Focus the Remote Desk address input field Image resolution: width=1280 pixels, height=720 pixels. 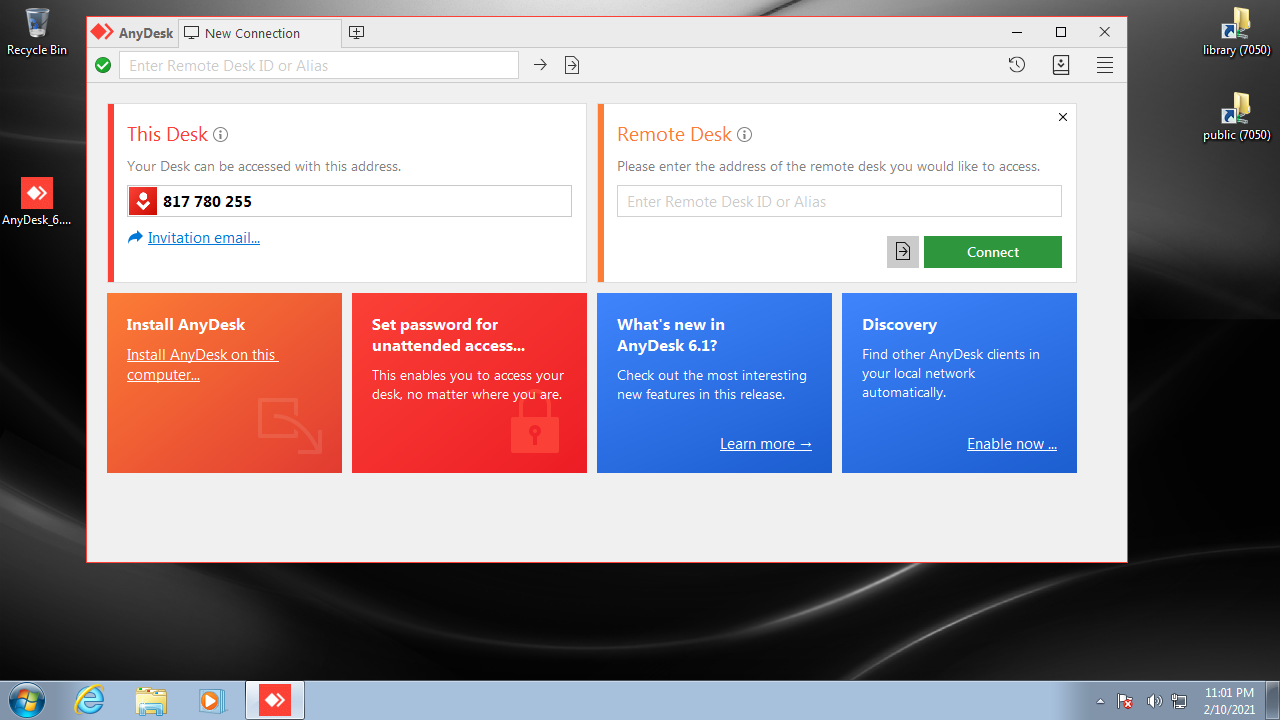(x=838, y=201)
